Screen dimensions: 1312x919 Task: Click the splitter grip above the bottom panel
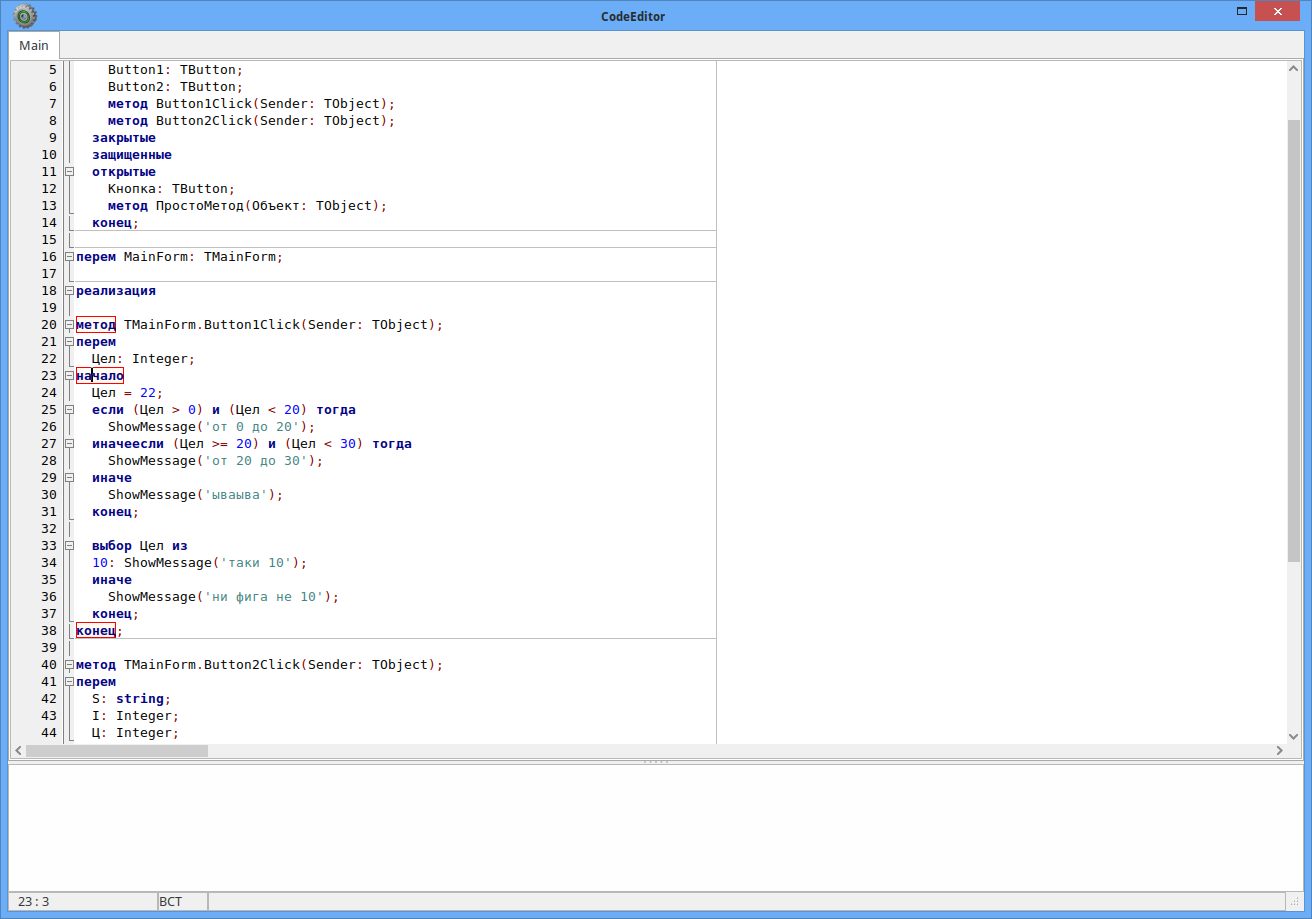point(656,762)
